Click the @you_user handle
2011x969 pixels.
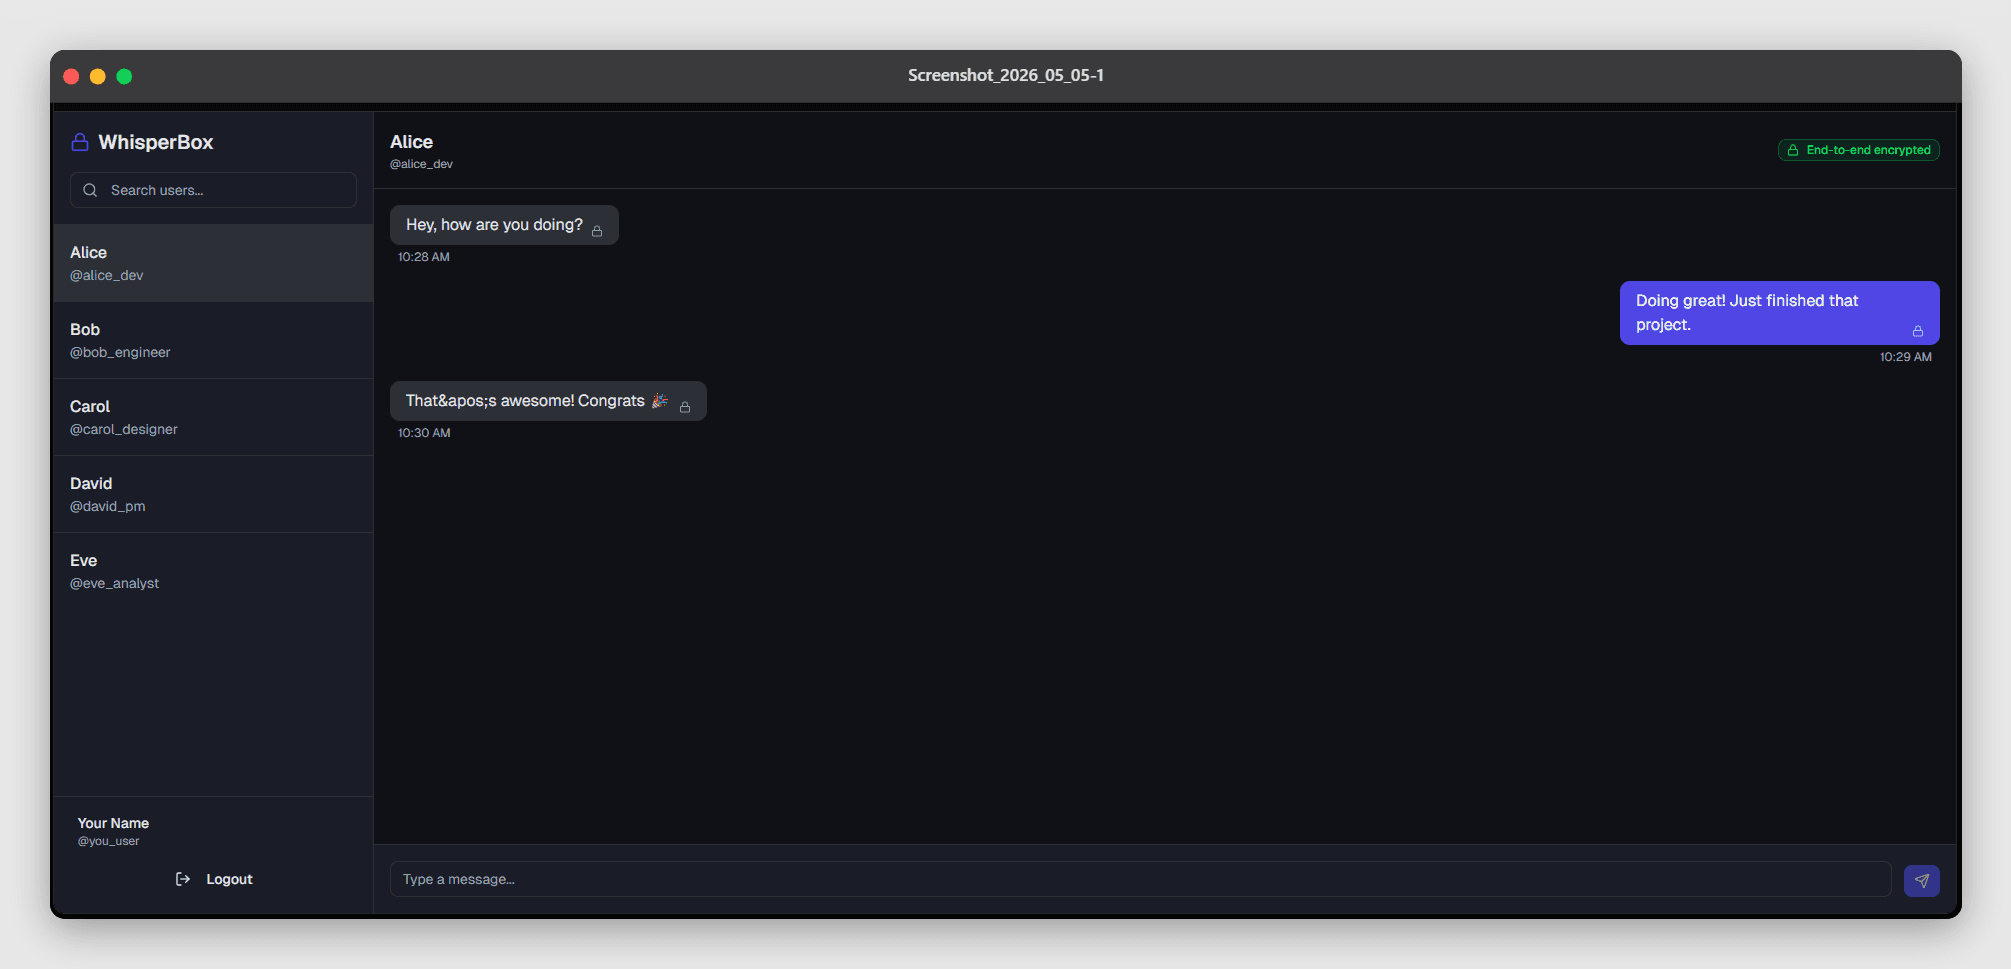[x=108, y=841]
